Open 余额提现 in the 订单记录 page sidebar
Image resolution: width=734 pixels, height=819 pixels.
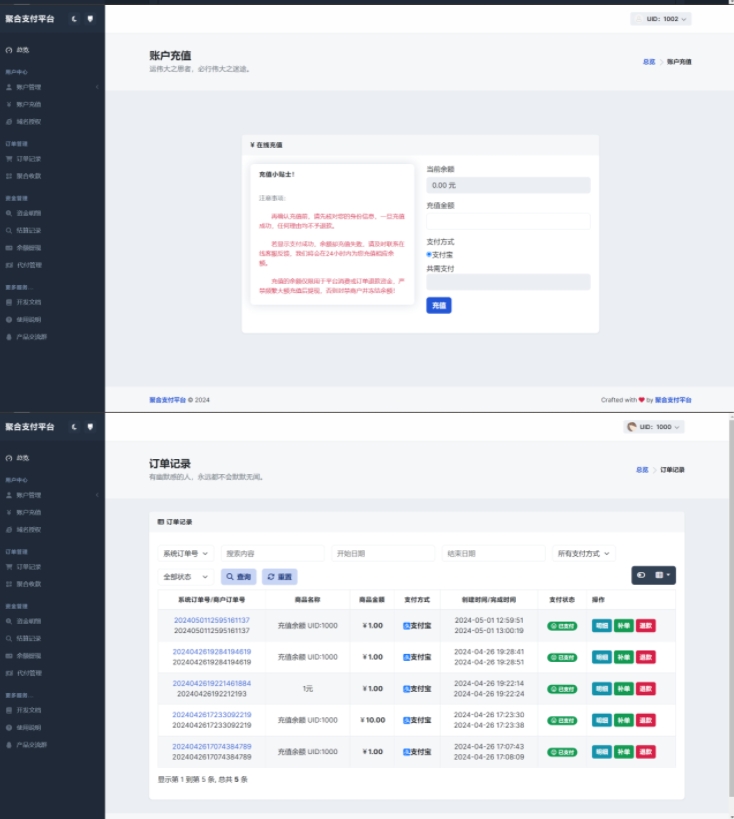[29, 656]
